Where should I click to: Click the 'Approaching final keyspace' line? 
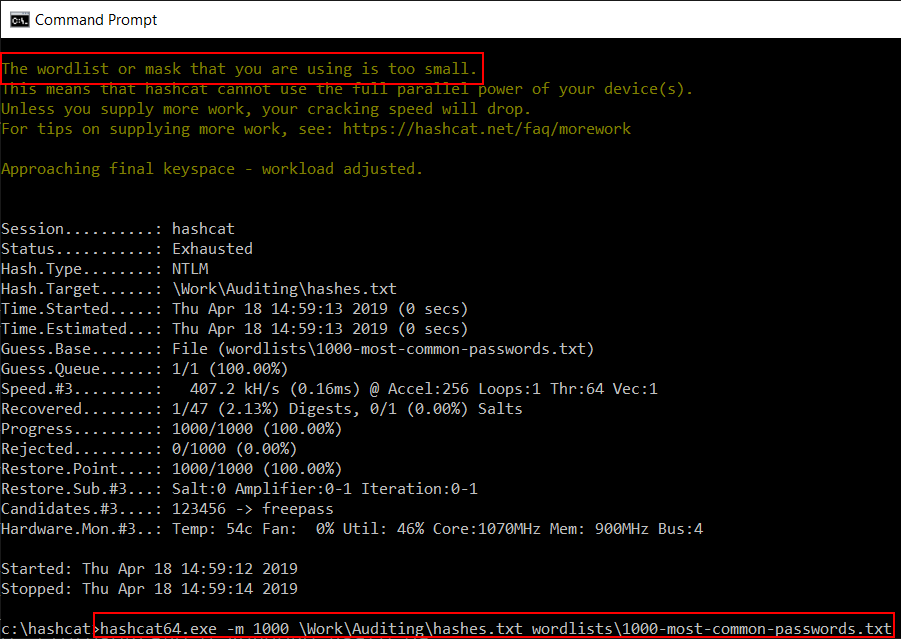[x=212, y=169]
